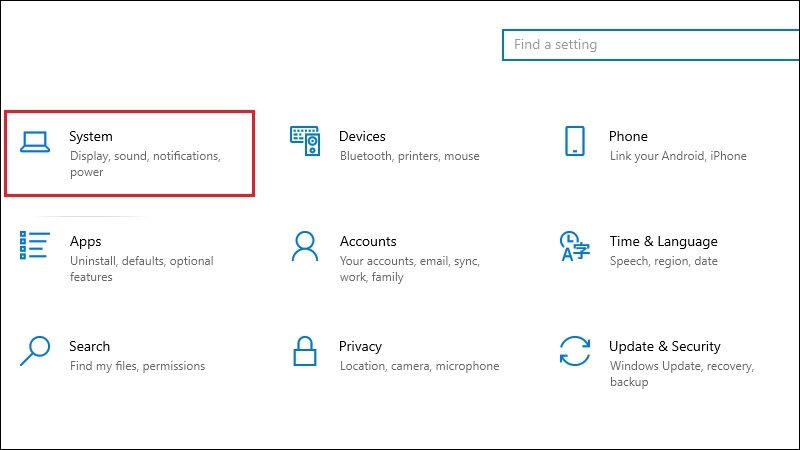This screenshot has height=450, width=800.
Task: Click 'Location, camera, microphone' description
Action: [x=419, y=366]
